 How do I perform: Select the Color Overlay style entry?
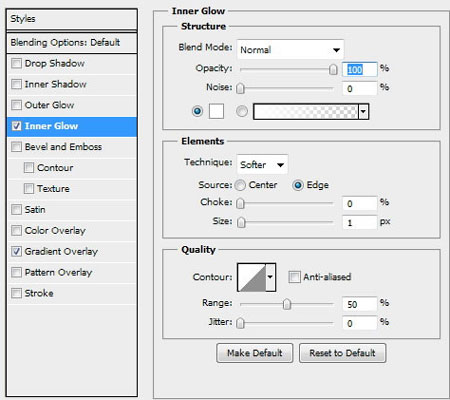click(x=72, y=230)
